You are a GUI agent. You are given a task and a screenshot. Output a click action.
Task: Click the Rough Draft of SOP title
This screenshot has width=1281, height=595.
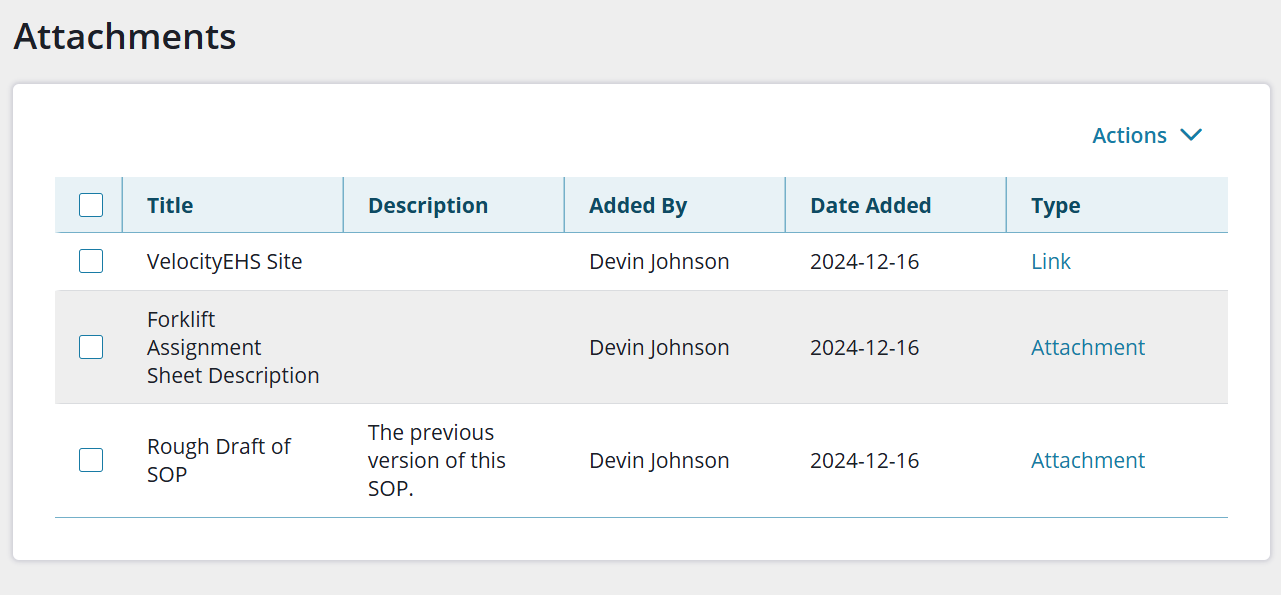[x=218, y=460]
